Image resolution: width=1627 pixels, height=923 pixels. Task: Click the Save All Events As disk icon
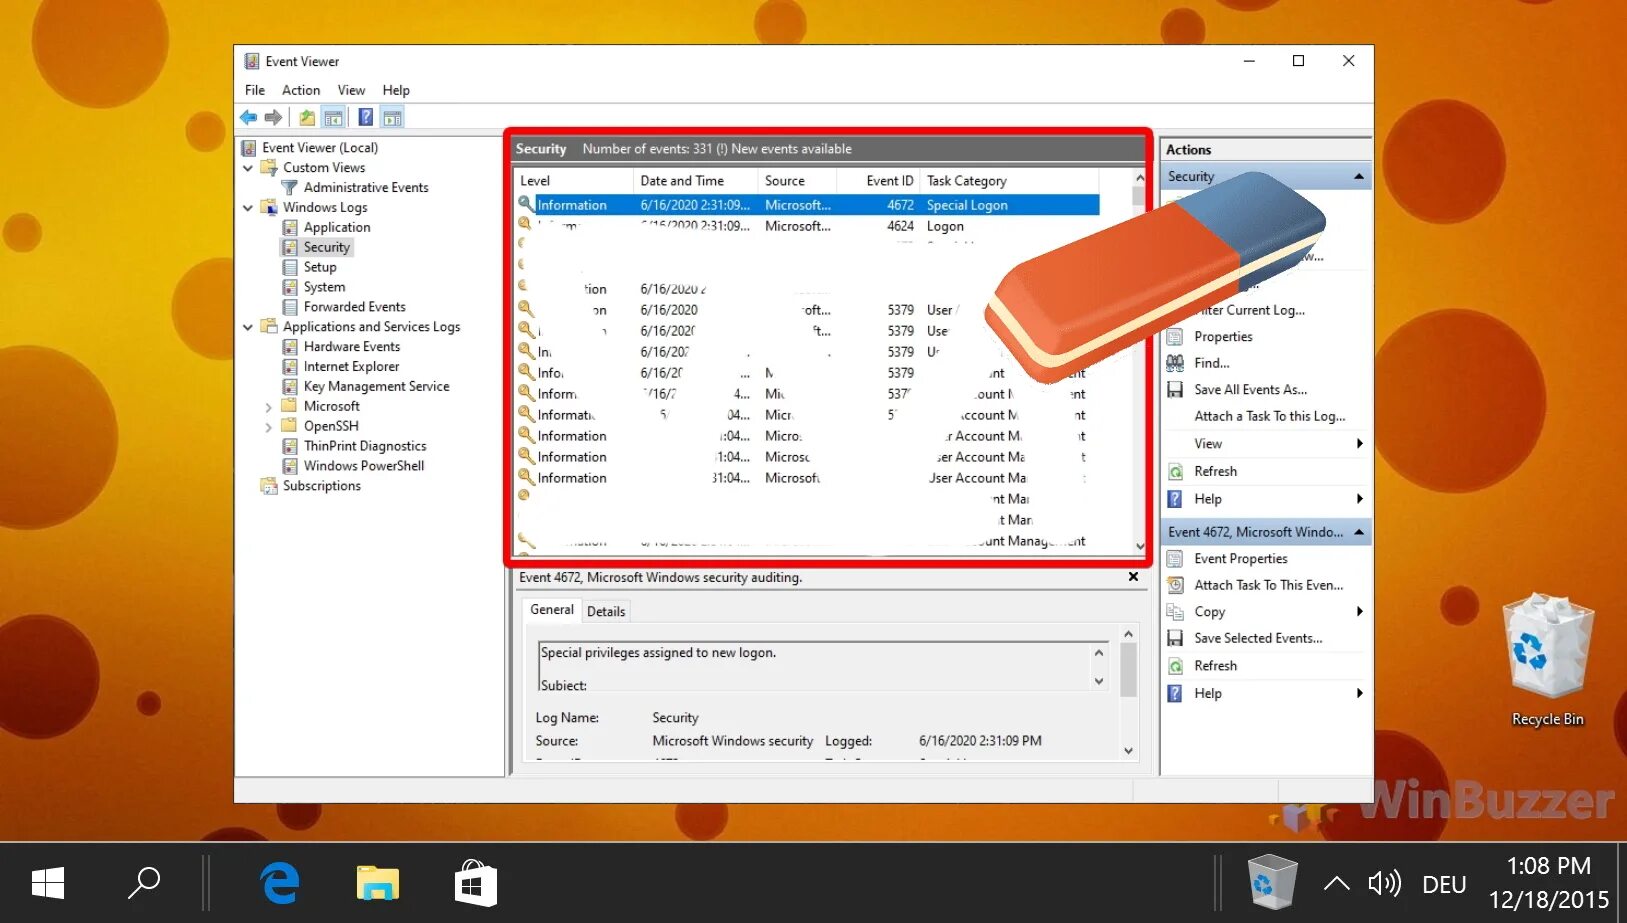point(1176,390)
